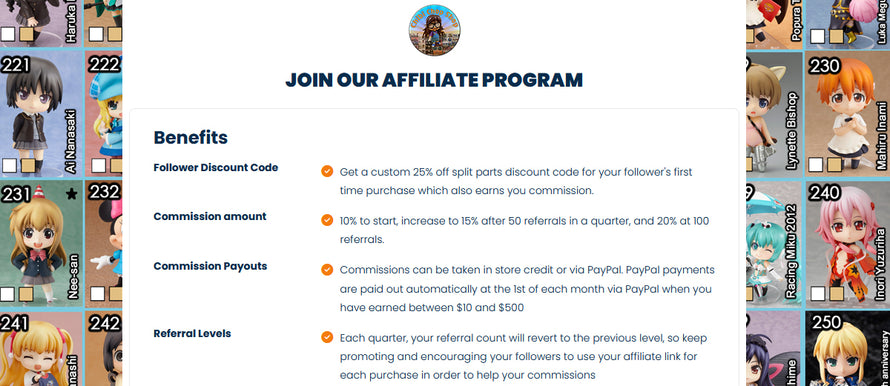The height and width of the screenshot is (386, 890).
Task: Click the number badge 250
Action: click(x=826, y=322)
